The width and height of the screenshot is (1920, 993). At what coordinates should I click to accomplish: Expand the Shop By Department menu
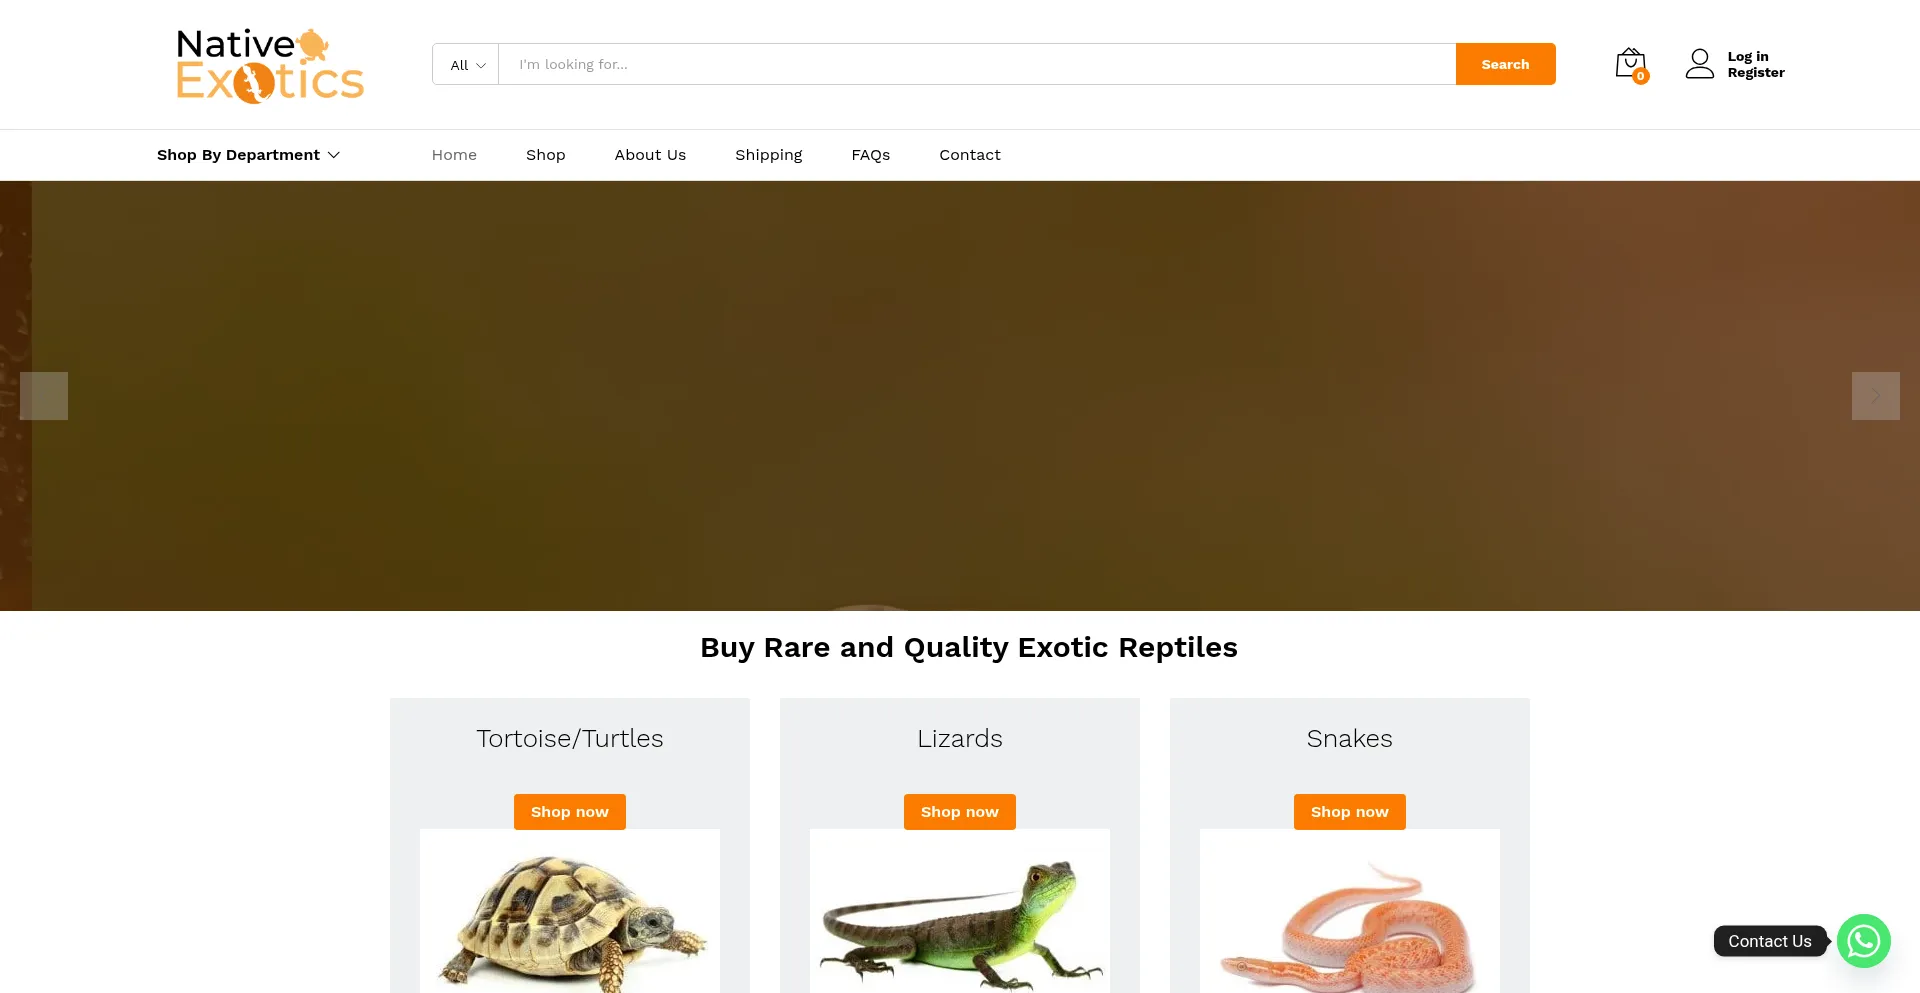pyautogui.click(x=248, y=155)
